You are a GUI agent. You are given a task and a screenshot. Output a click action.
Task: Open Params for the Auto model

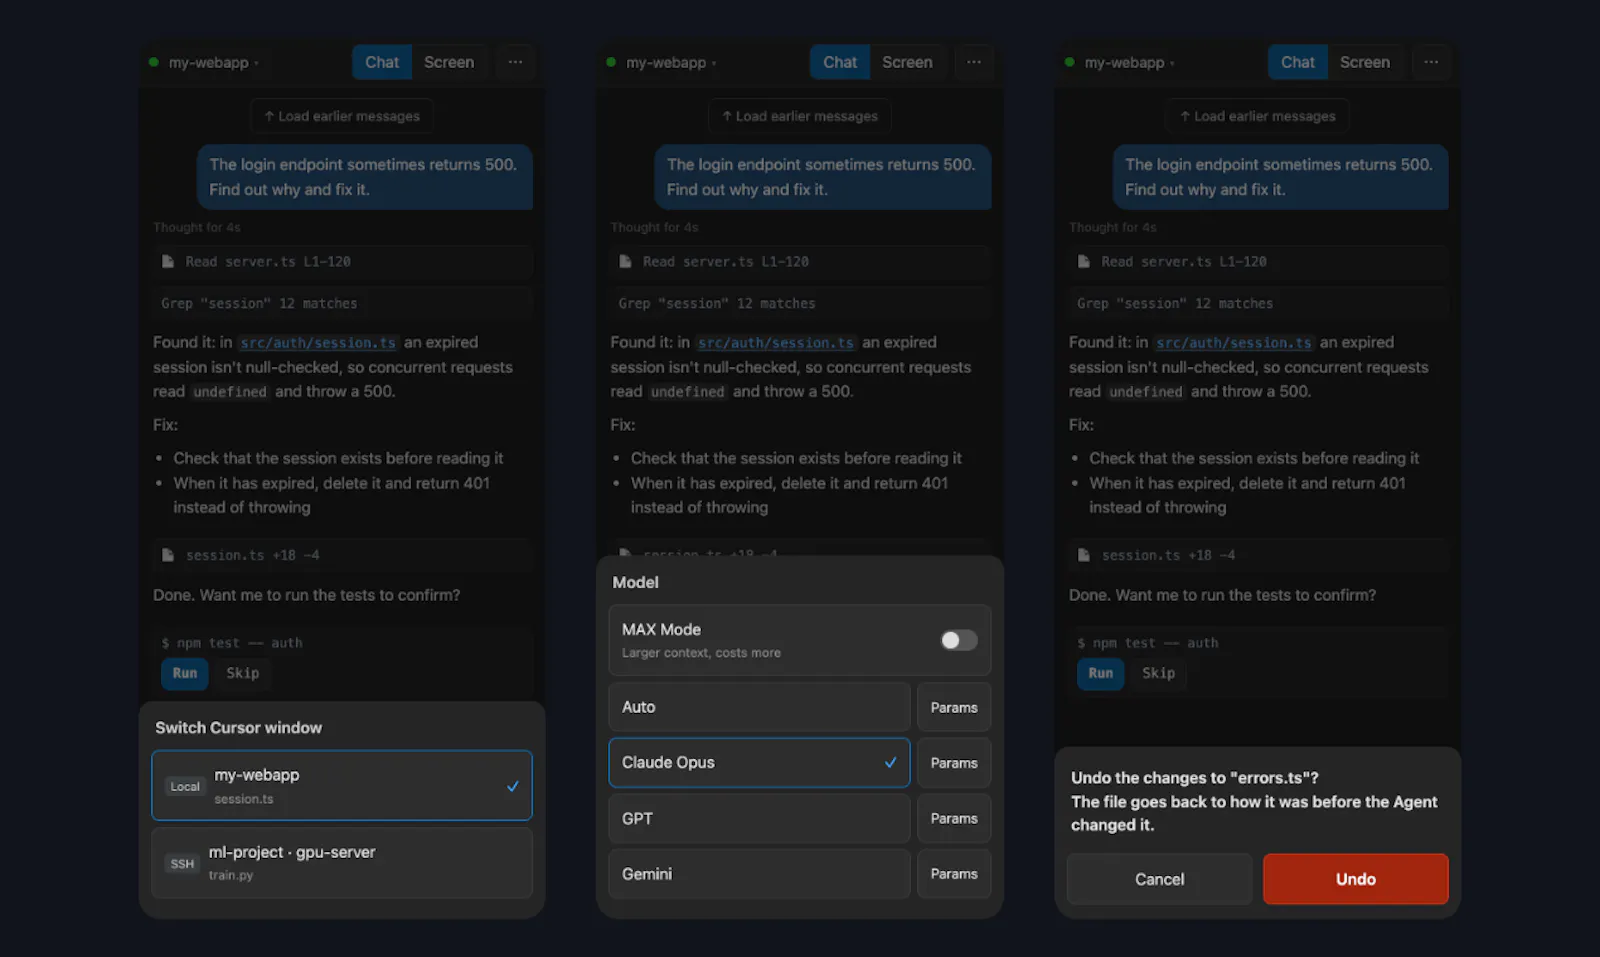[954, 707]
